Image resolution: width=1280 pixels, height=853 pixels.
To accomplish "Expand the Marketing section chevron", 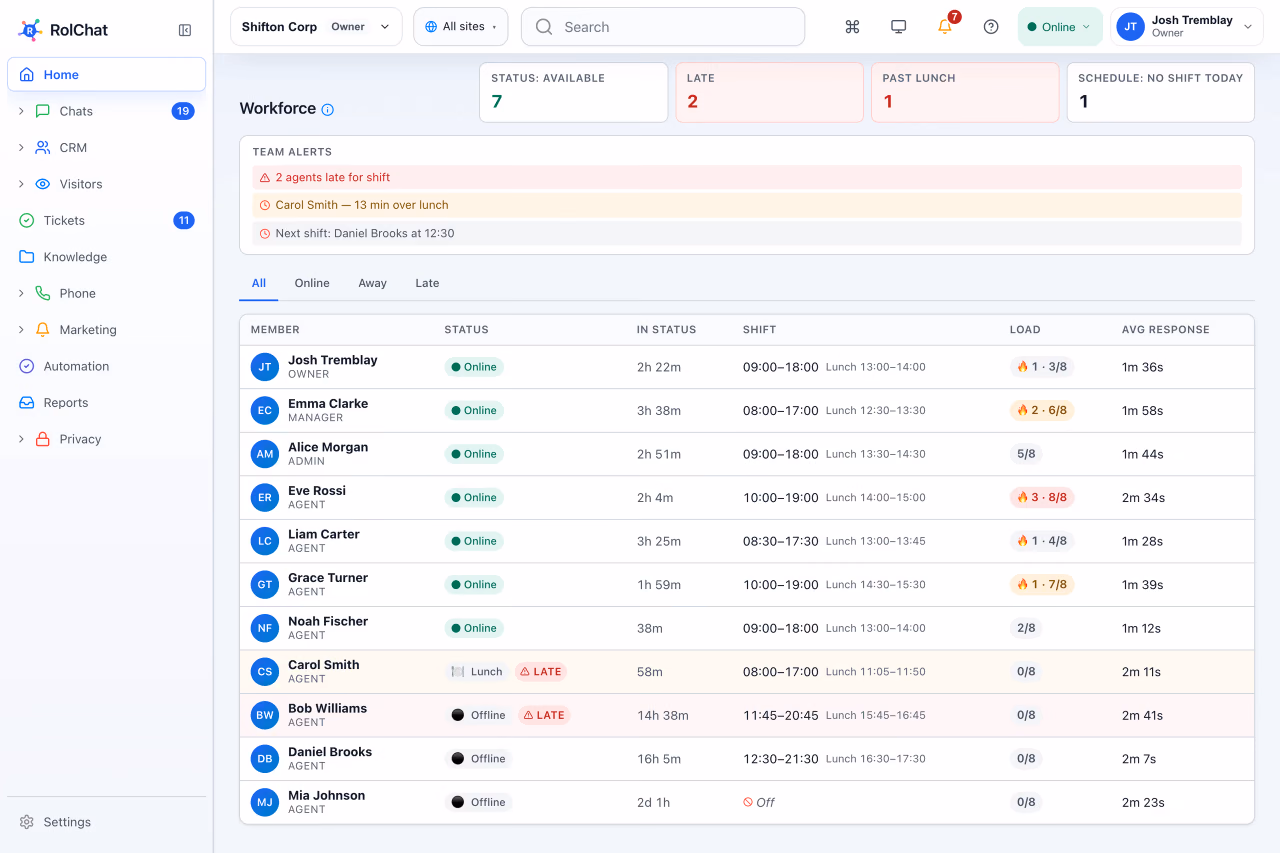I will tap(21, 330).
